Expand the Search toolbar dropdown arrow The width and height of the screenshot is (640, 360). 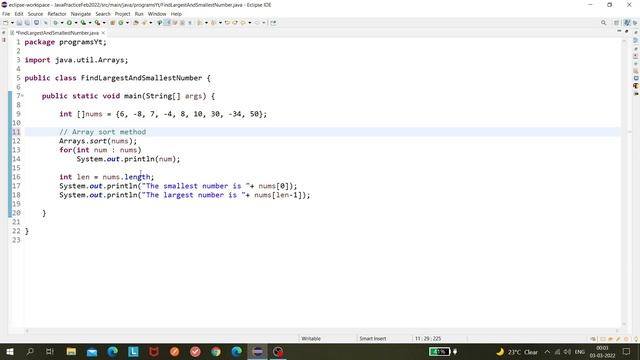151,23
